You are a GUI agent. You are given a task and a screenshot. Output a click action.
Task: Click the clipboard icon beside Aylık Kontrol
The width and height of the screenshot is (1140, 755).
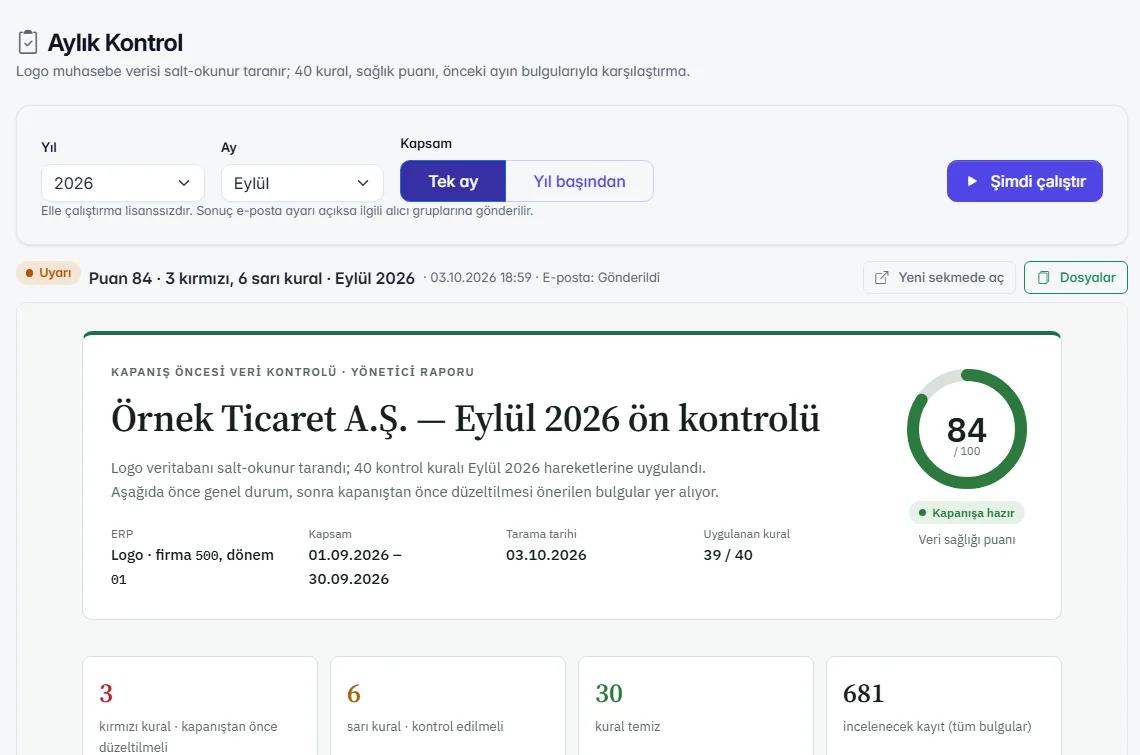(x=28, y=42)
